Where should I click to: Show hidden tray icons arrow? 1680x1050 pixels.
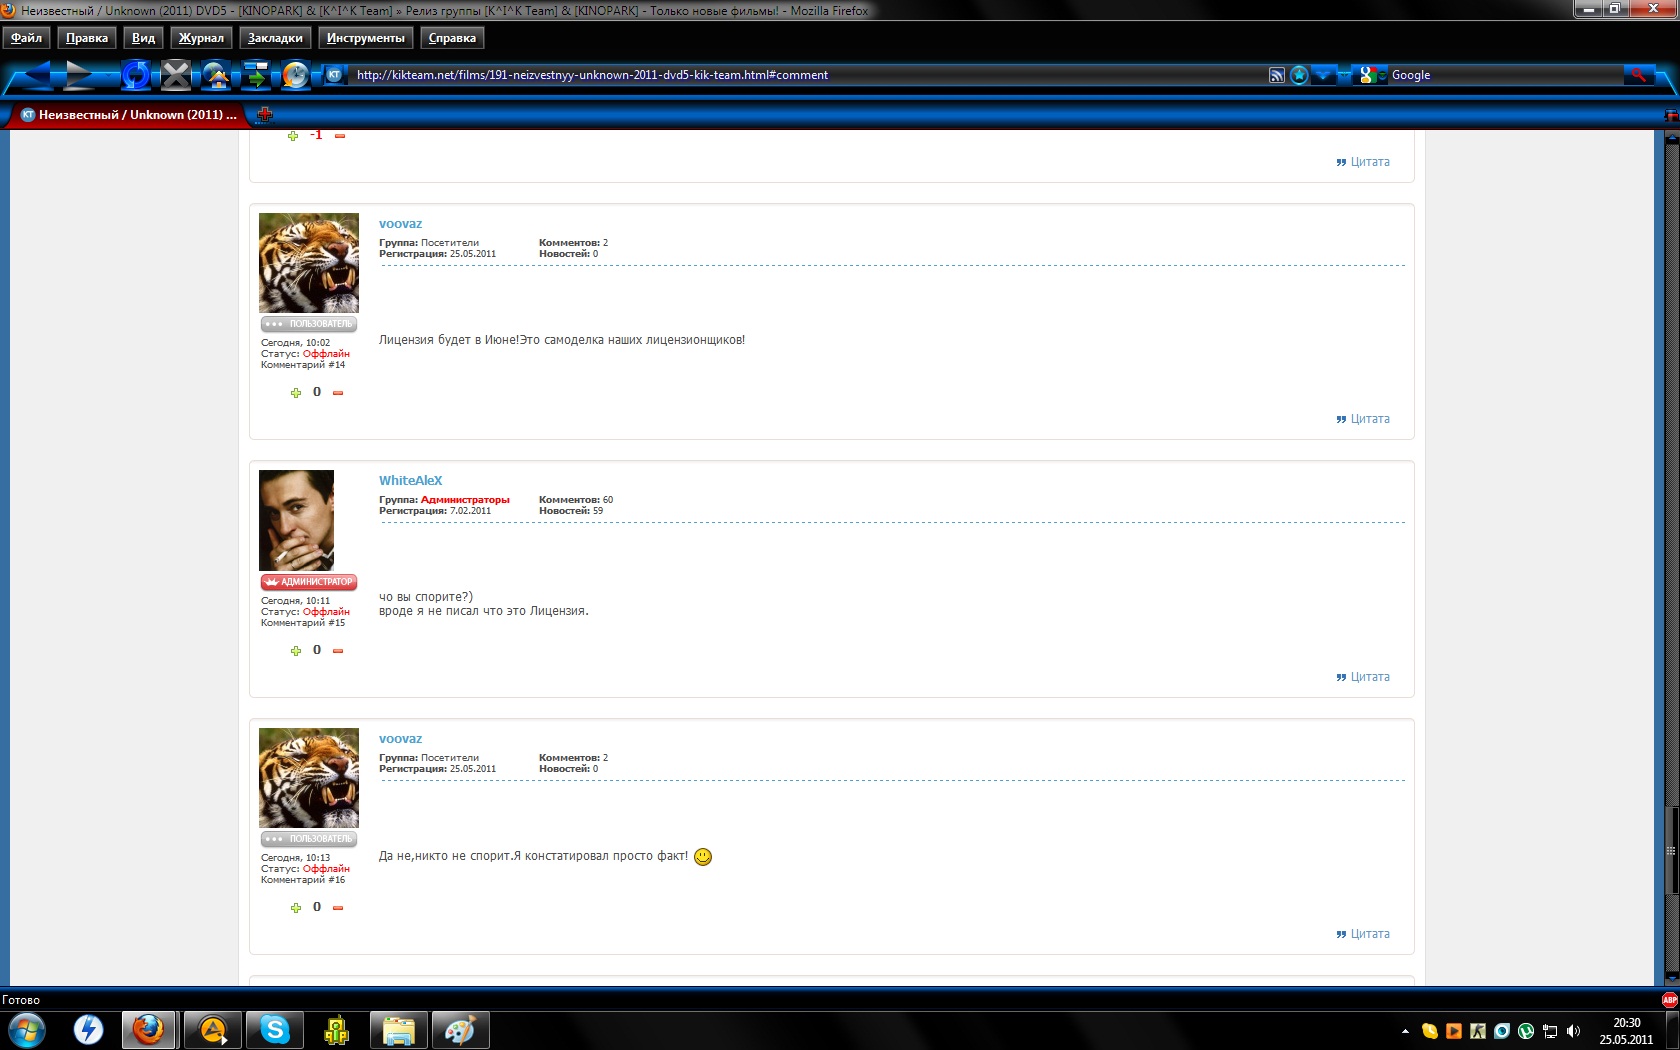[1405, 1031]
